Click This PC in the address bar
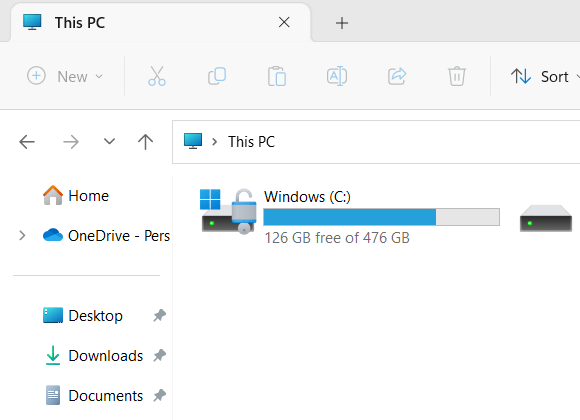580x420 pixels. coord(252,142)
